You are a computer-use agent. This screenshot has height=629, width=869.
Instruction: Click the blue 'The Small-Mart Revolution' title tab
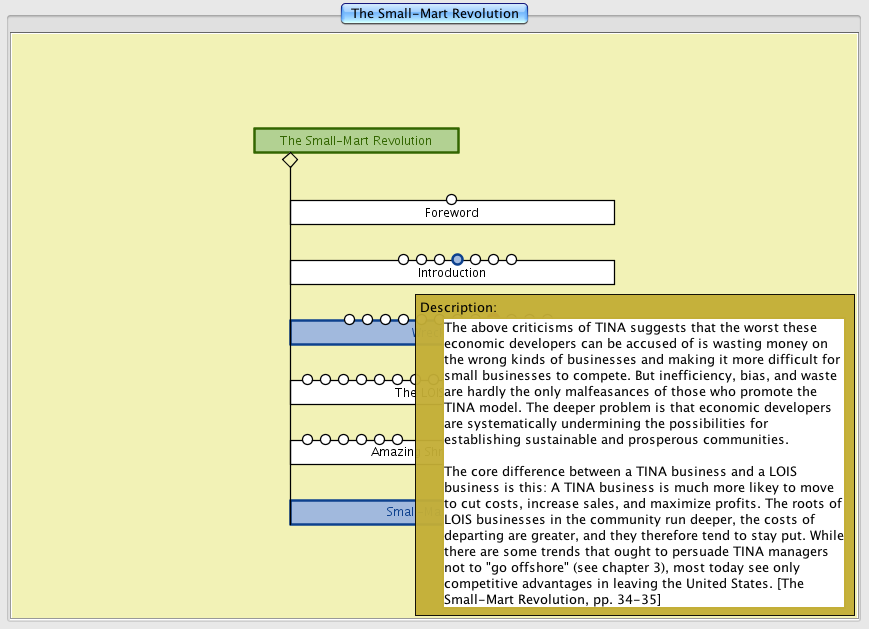pyautogui.click(x=434, y=14)
